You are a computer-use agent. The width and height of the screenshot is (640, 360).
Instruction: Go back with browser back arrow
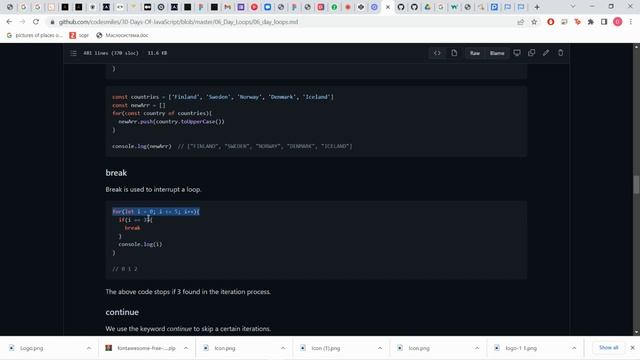[9, 22]
